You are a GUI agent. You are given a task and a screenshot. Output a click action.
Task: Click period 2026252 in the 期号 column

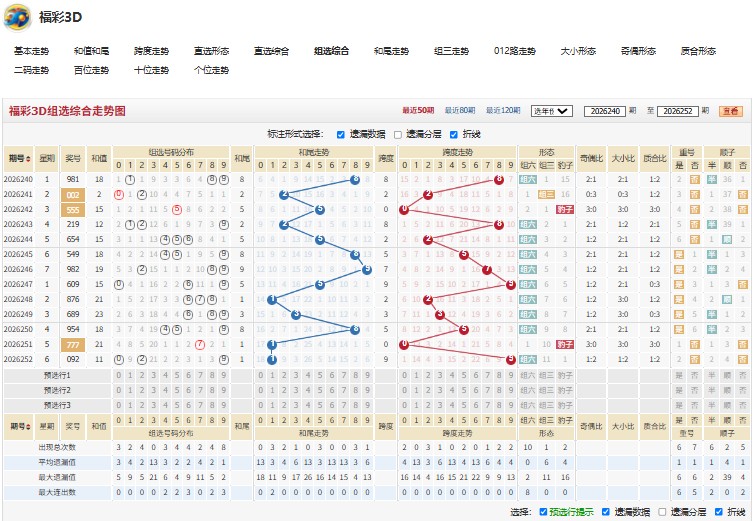click(x=18, y=359)
